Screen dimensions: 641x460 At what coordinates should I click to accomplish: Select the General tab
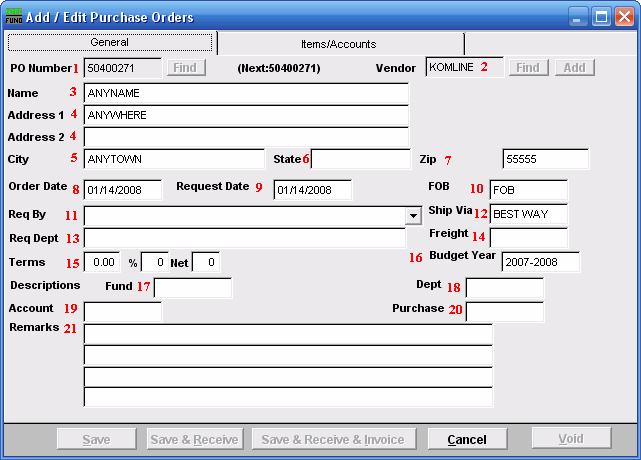[x=109, y=43]
